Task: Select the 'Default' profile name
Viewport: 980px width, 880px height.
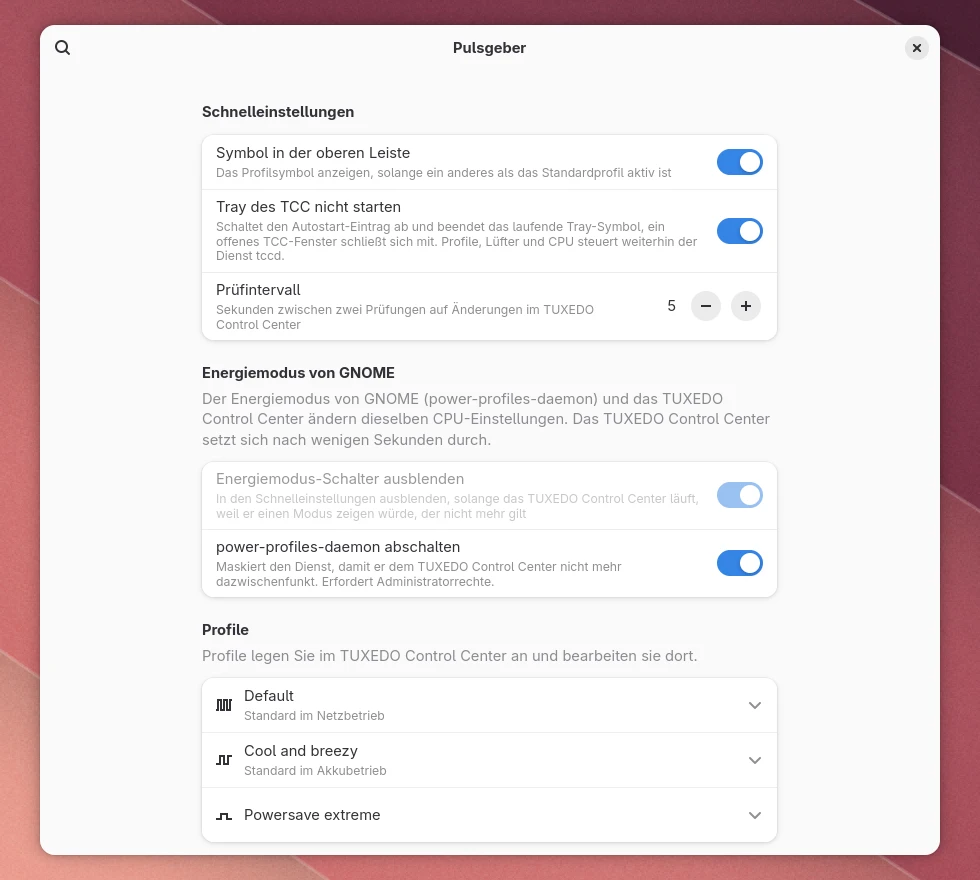Action: tap(269, 696)
